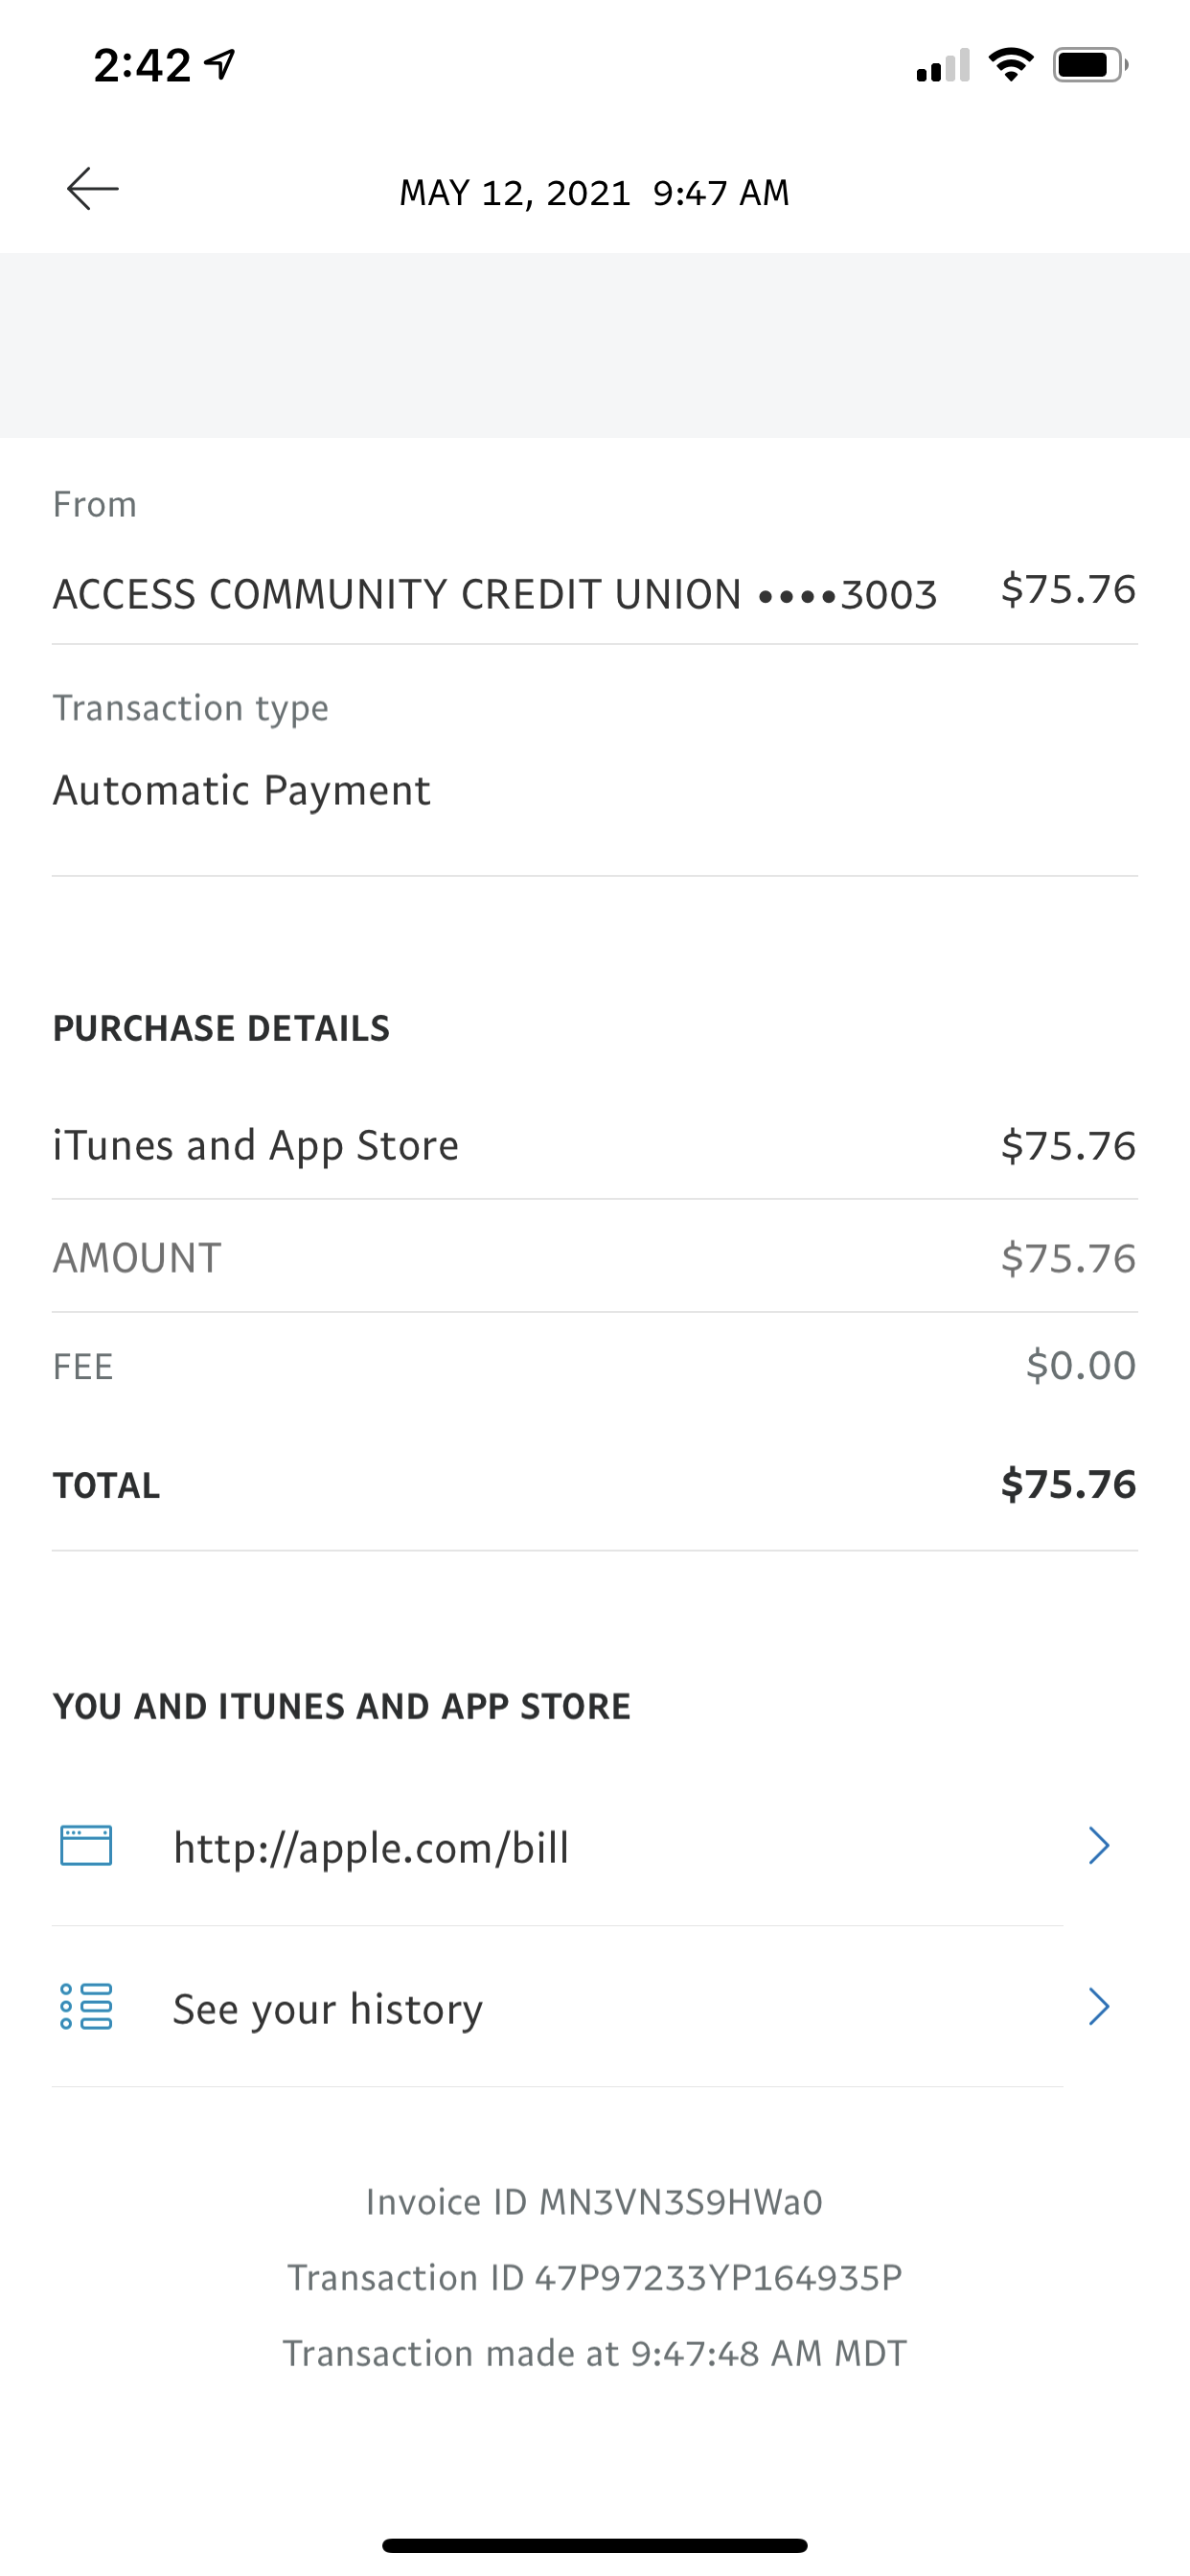Tap the location arrow icon in status bar
The image size is (1190, 2576).
click(219, 65)
